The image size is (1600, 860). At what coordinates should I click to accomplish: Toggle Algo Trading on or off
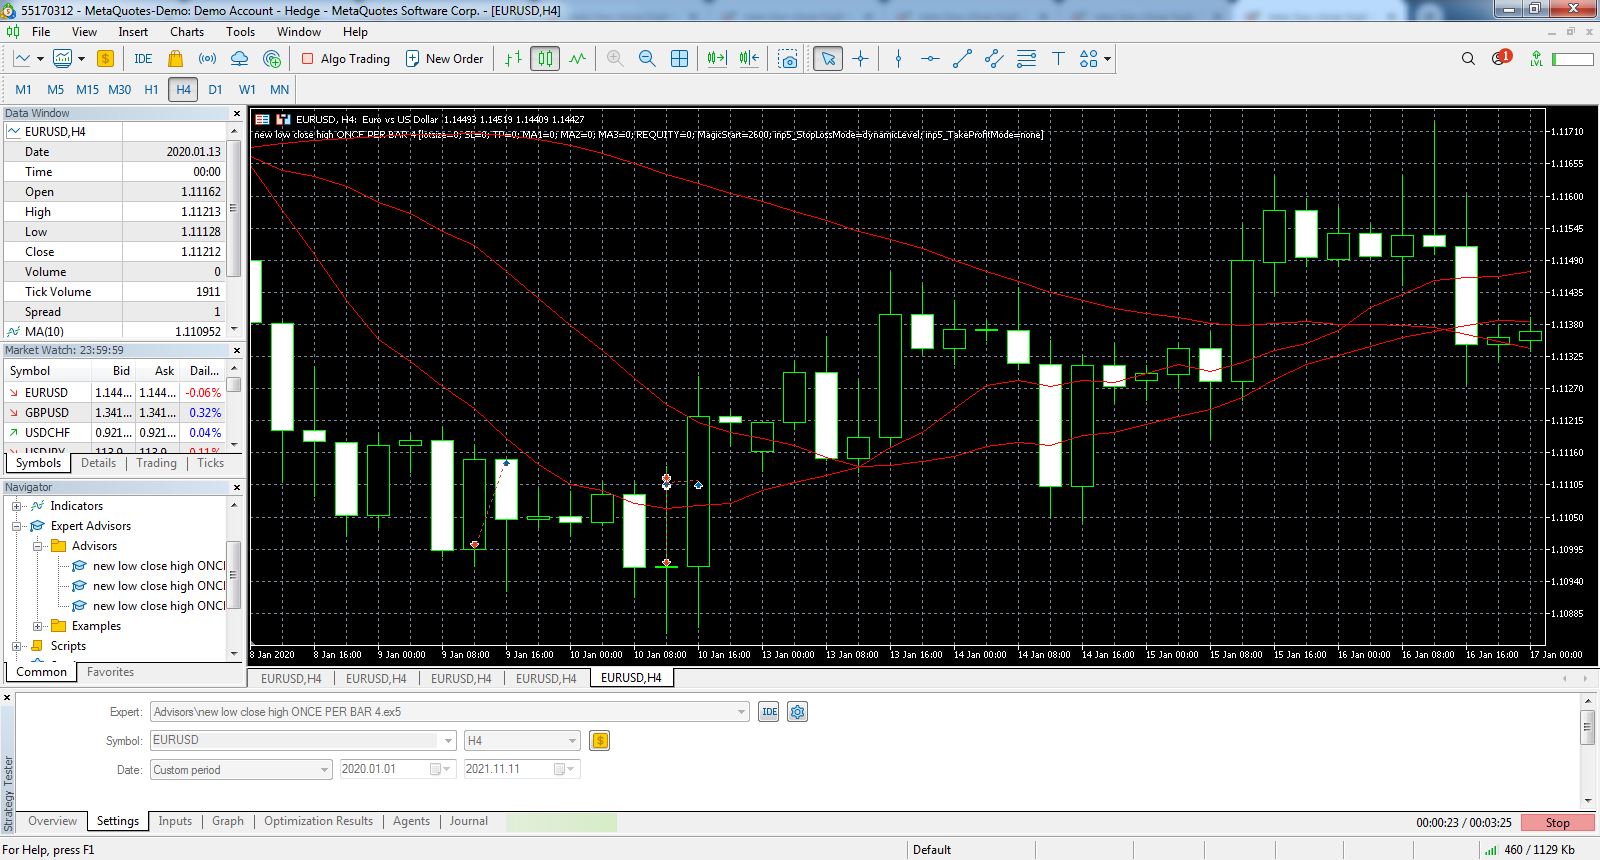[345, 59]
